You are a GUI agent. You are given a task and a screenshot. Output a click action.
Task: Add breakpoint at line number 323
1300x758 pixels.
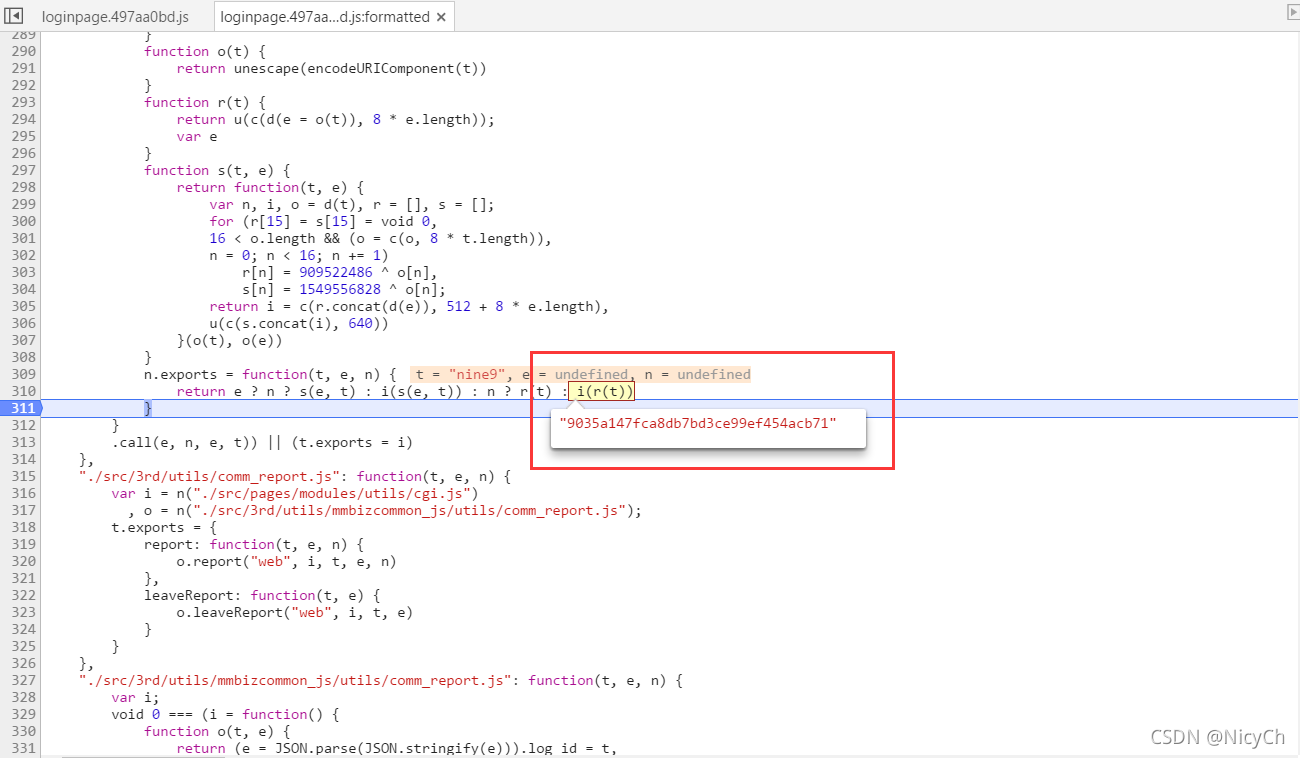point(23,612)
